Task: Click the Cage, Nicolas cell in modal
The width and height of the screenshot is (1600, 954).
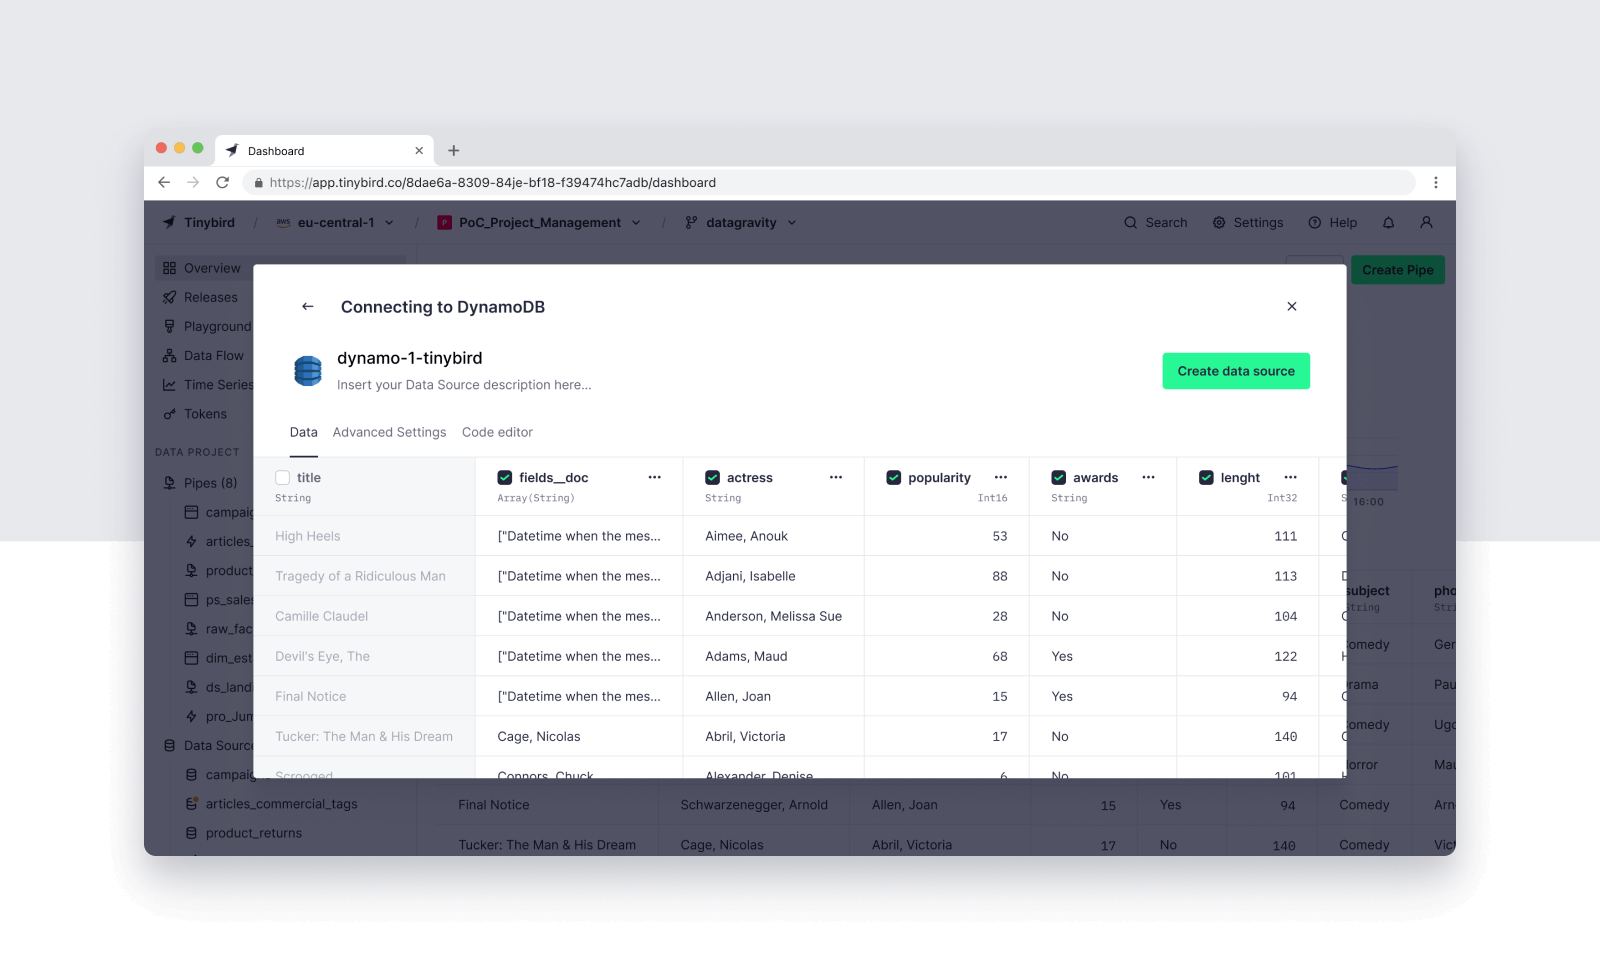Action: tap(579, 736)
